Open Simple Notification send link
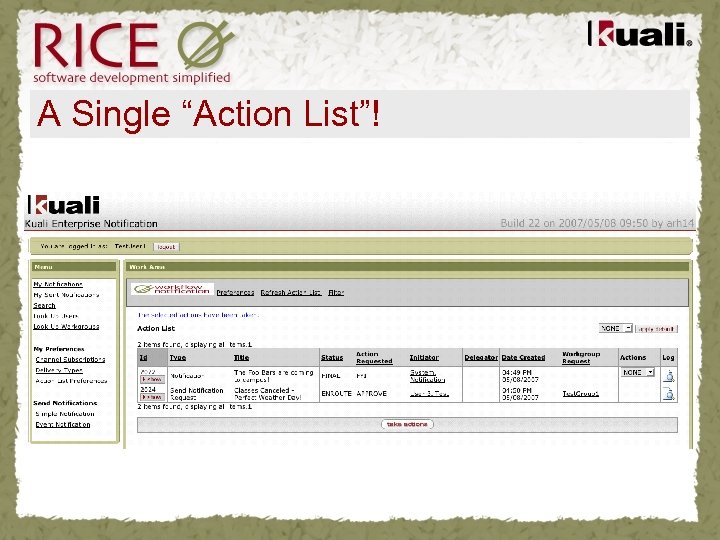This screenshot has height=540, width=720. tap(65, 414)
